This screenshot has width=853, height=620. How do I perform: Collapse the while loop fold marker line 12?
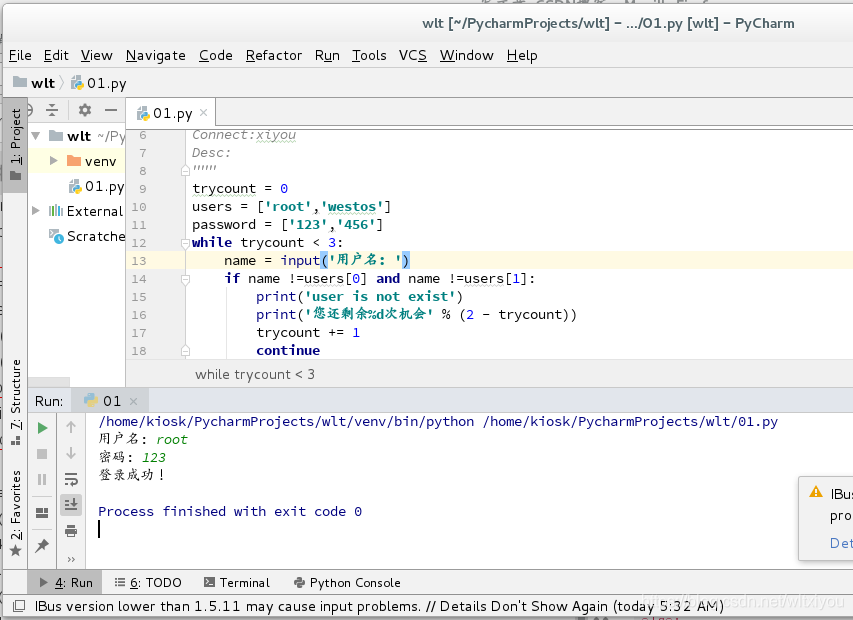(185, 243)
